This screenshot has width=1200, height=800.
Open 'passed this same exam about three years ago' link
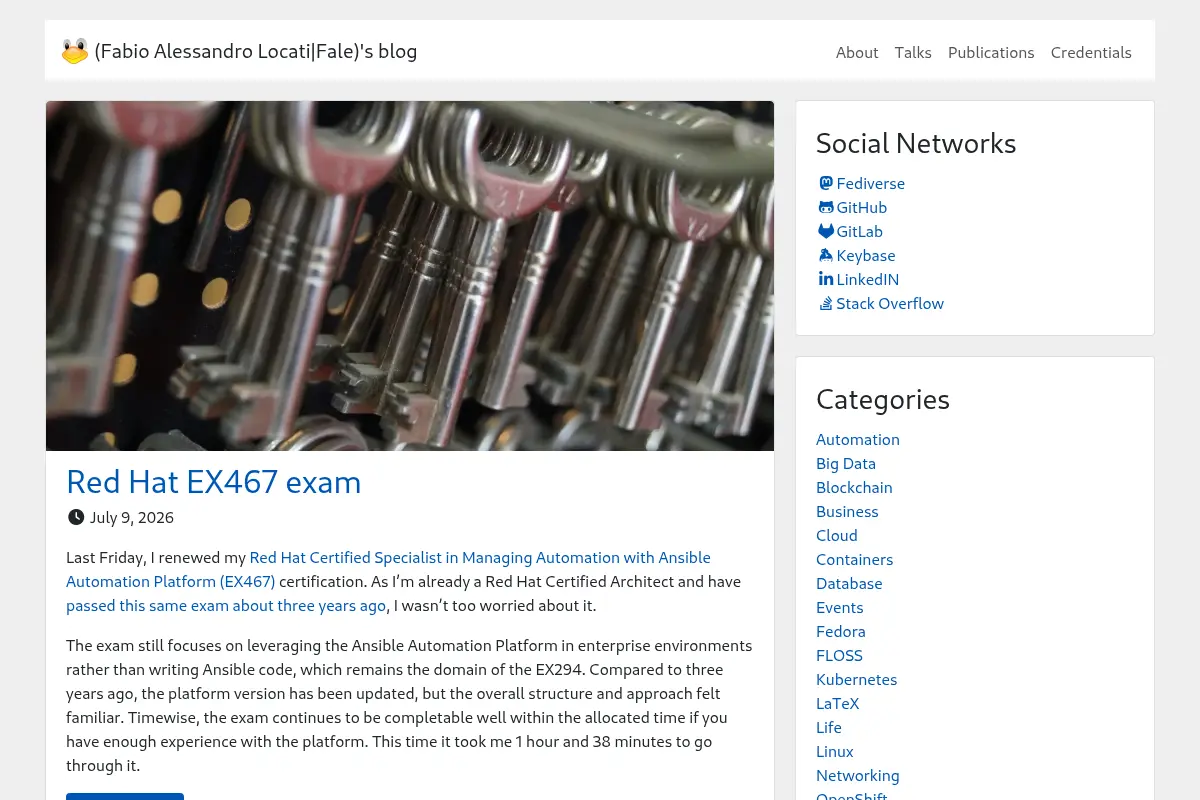[226, 605]
